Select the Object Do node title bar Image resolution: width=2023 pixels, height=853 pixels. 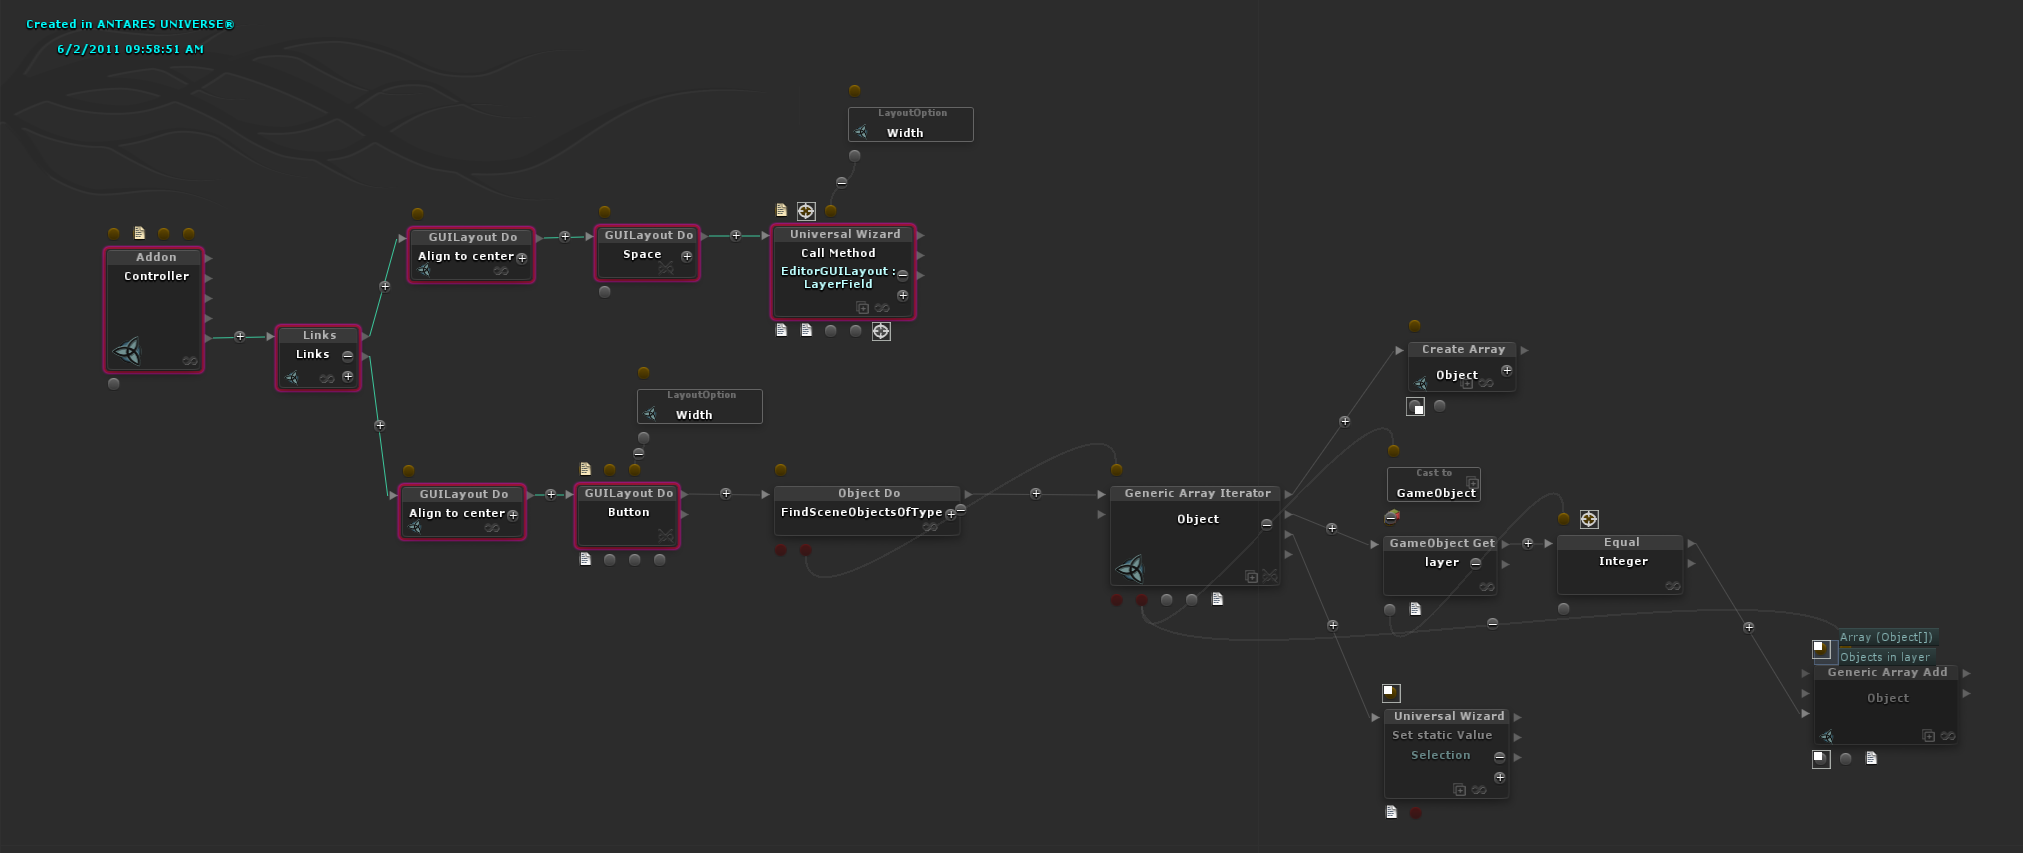[868, 493]
